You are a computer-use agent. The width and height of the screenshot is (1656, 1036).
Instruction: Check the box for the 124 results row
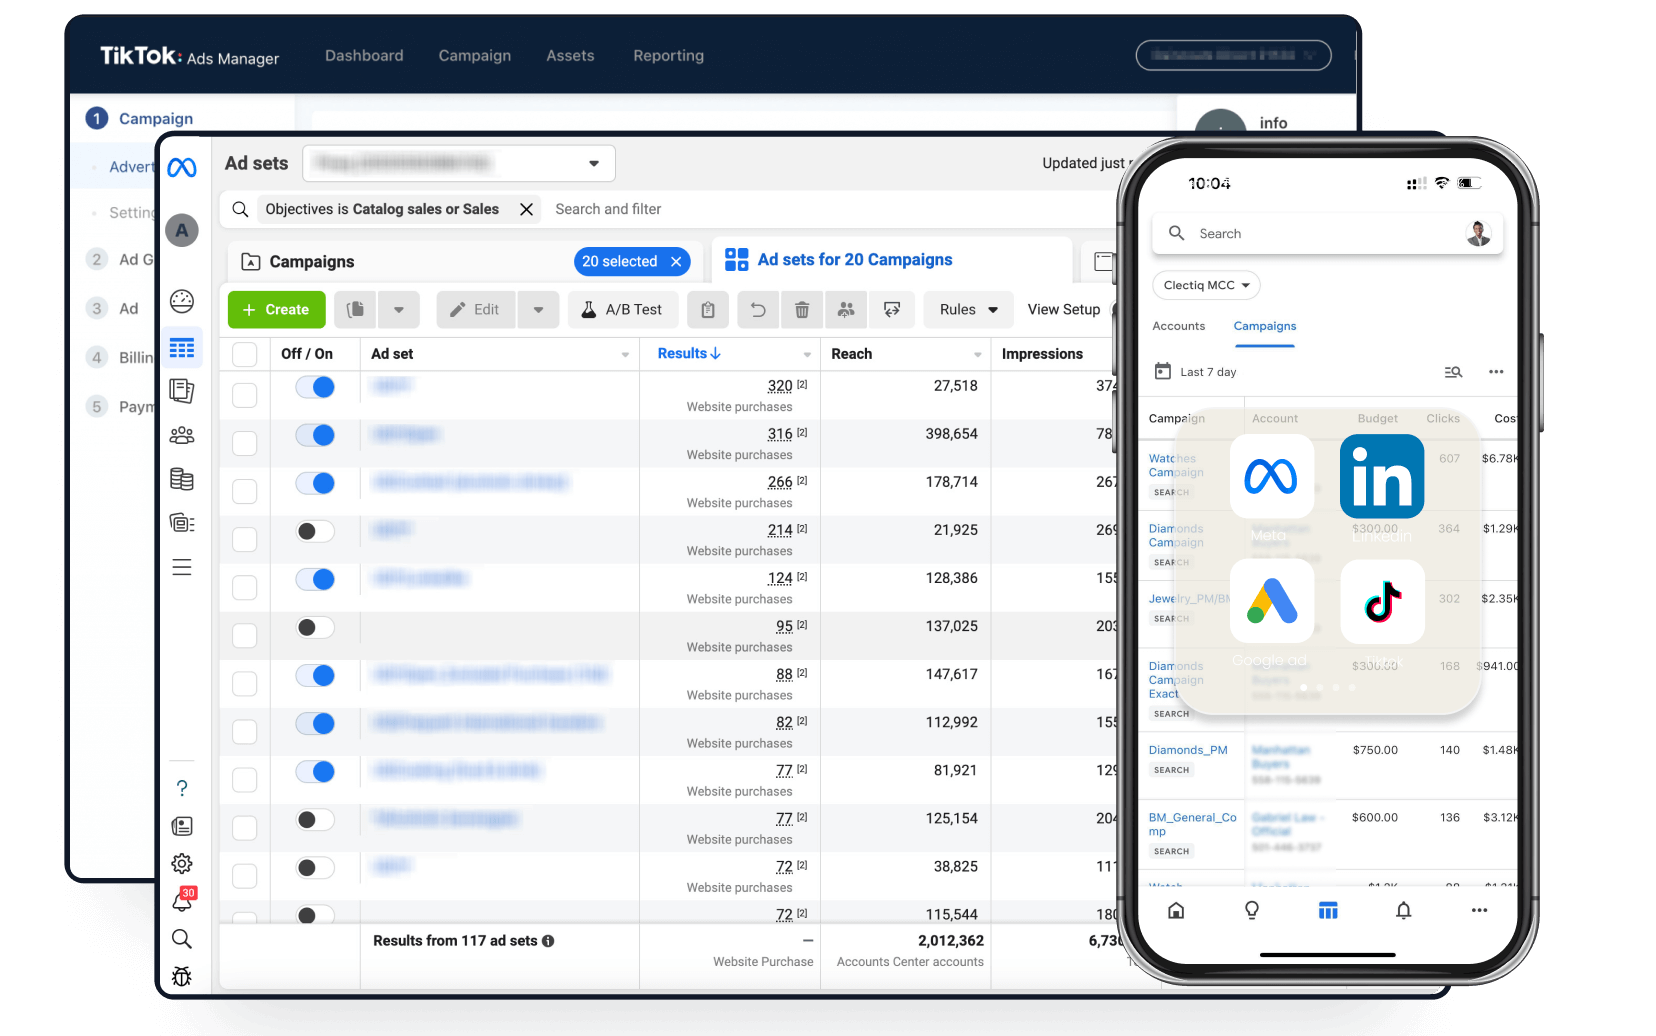[x=245, y=587]
